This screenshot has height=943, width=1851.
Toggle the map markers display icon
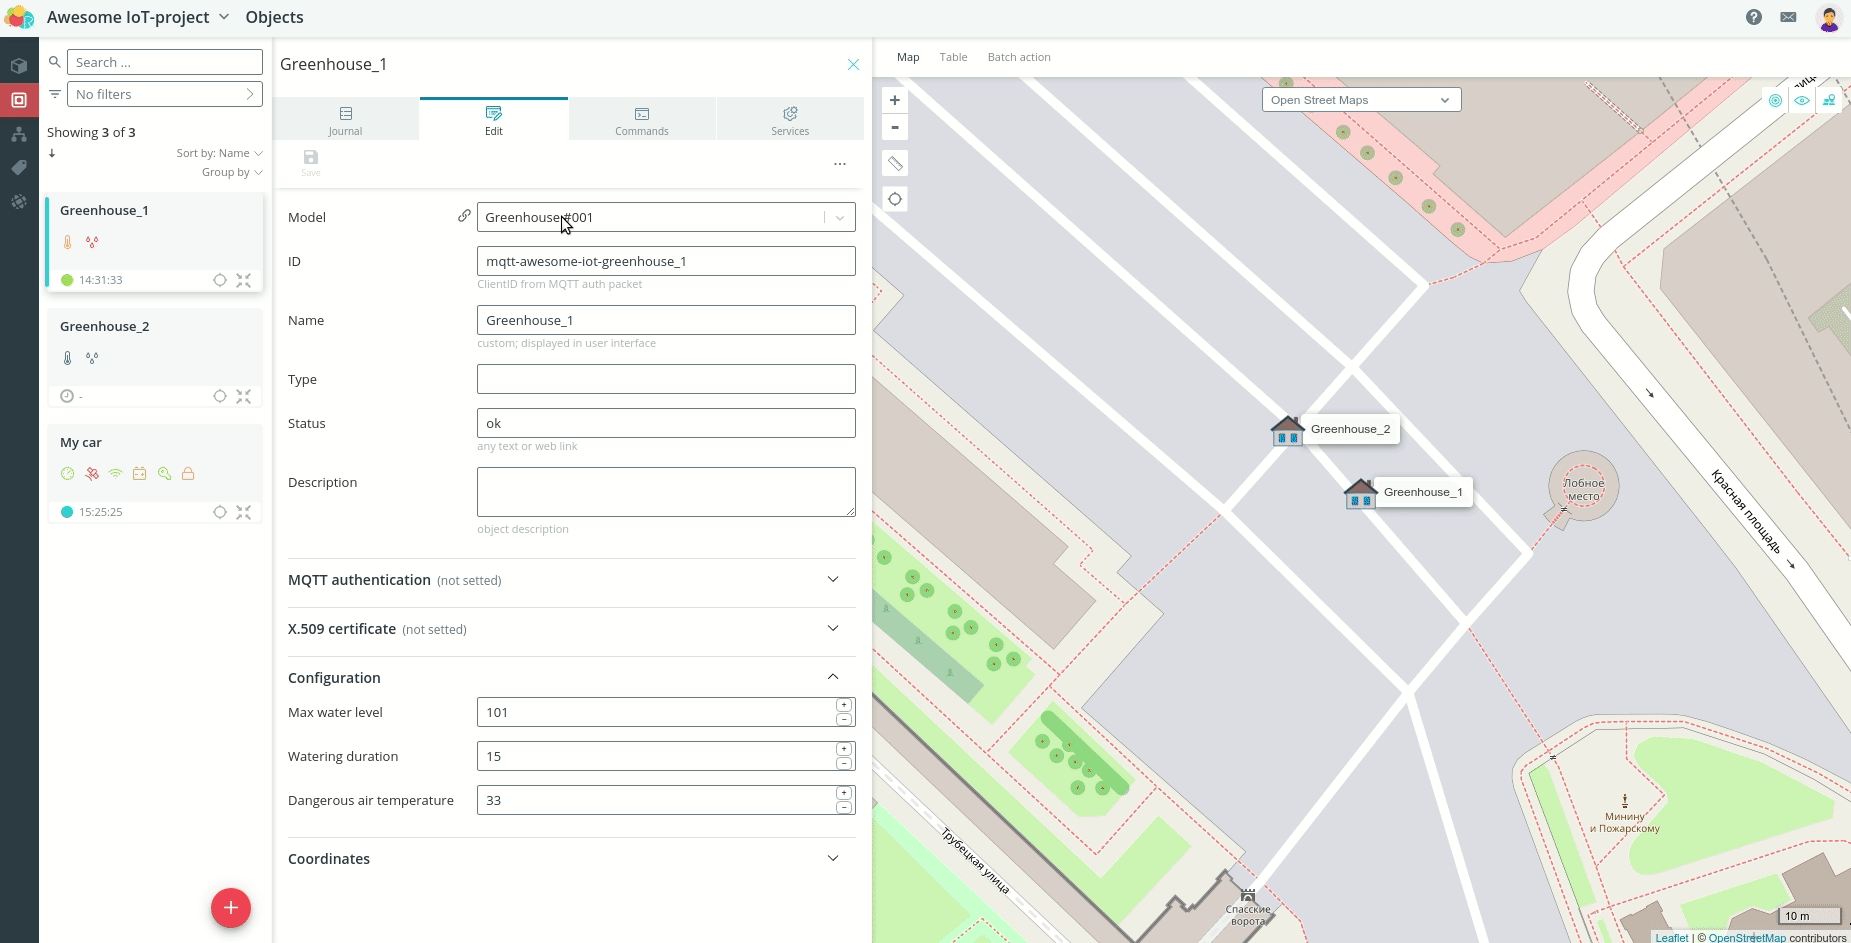click(x=1829, y=100)
